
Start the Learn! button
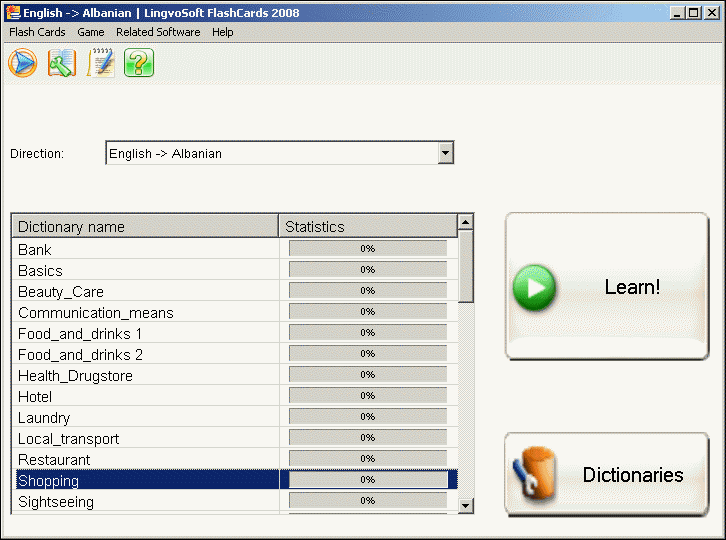point(607,287)
